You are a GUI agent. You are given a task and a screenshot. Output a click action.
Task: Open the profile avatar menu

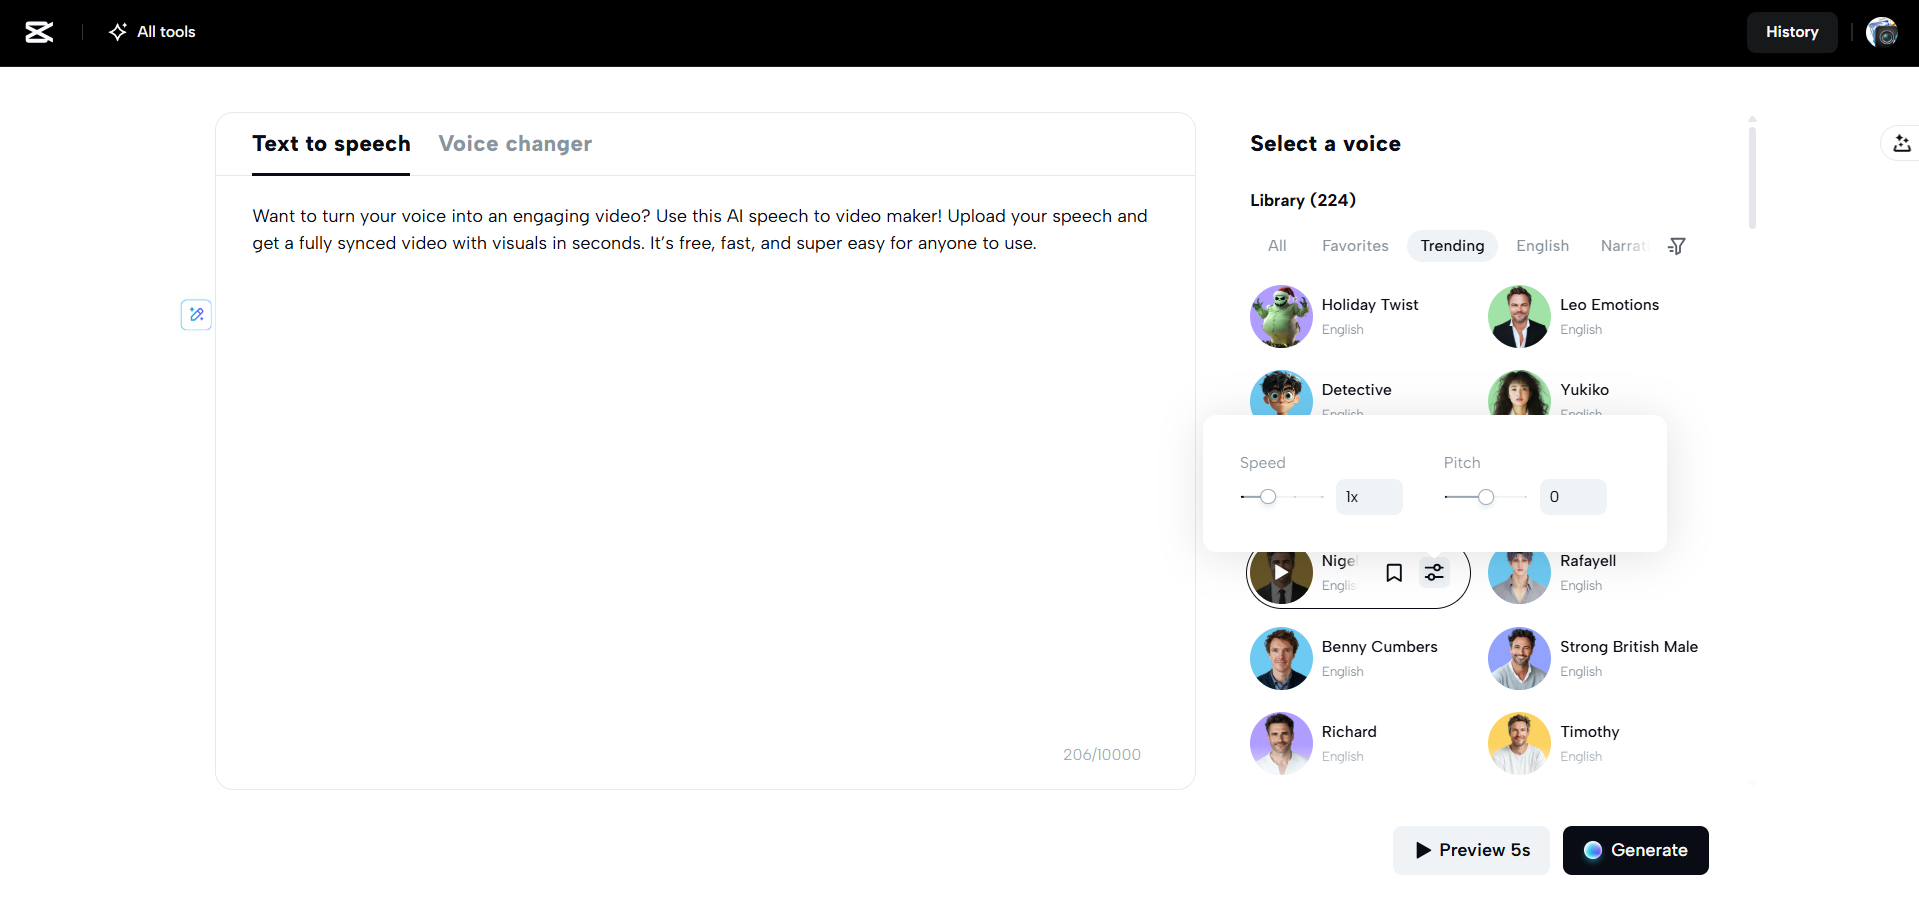coord(1881,32)
